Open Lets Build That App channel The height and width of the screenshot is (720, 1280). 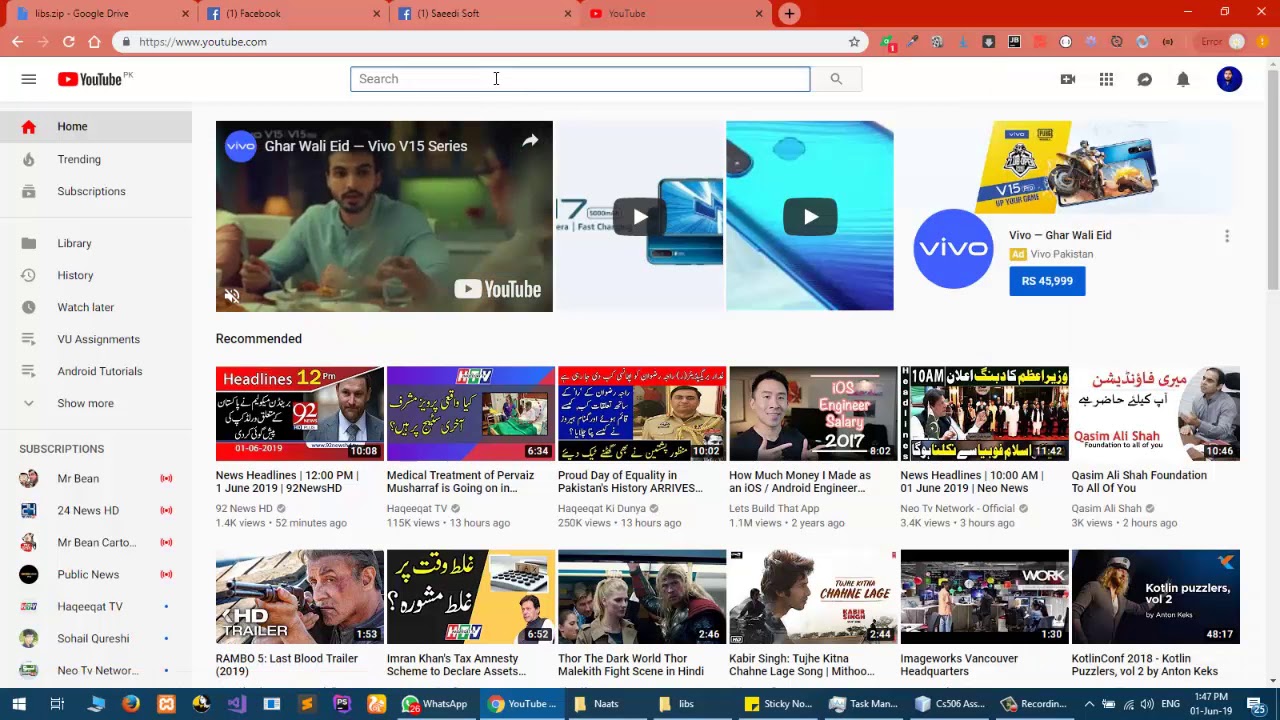click(774, 508)
